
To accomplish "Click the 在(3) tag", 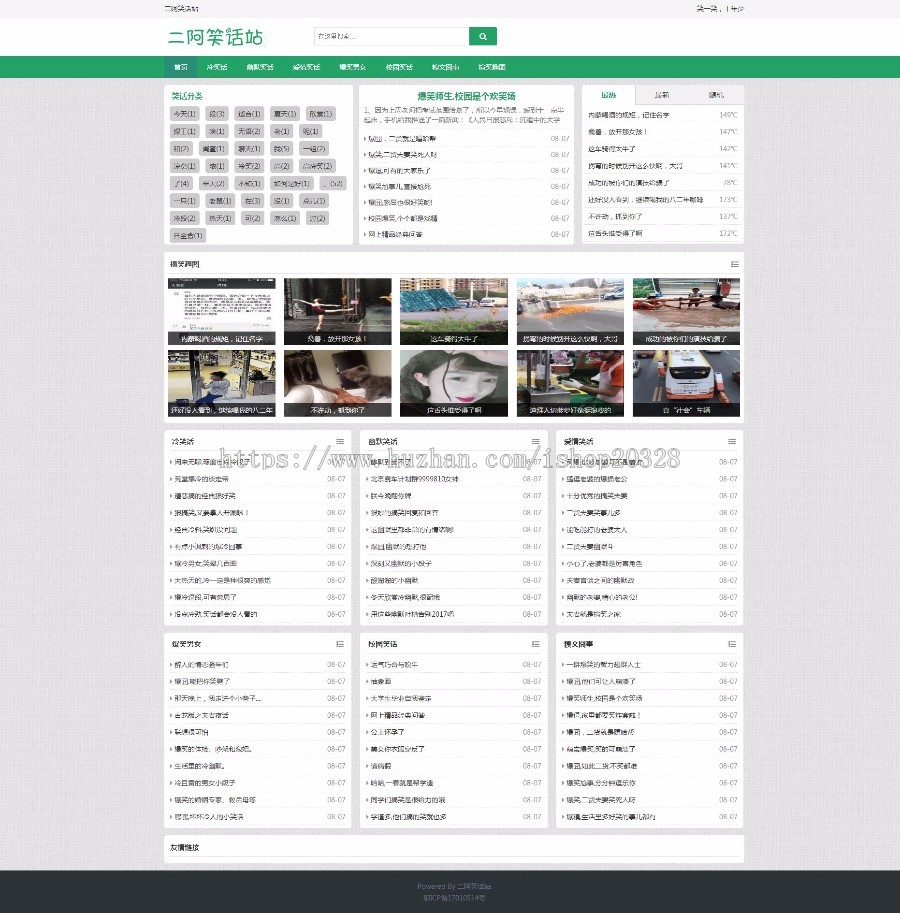I will [253, 201].
